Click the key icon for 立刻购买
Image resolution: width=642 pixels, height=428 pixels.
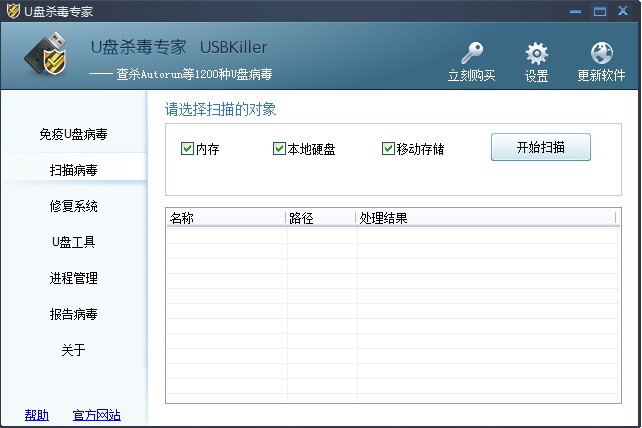click(472, 53)
